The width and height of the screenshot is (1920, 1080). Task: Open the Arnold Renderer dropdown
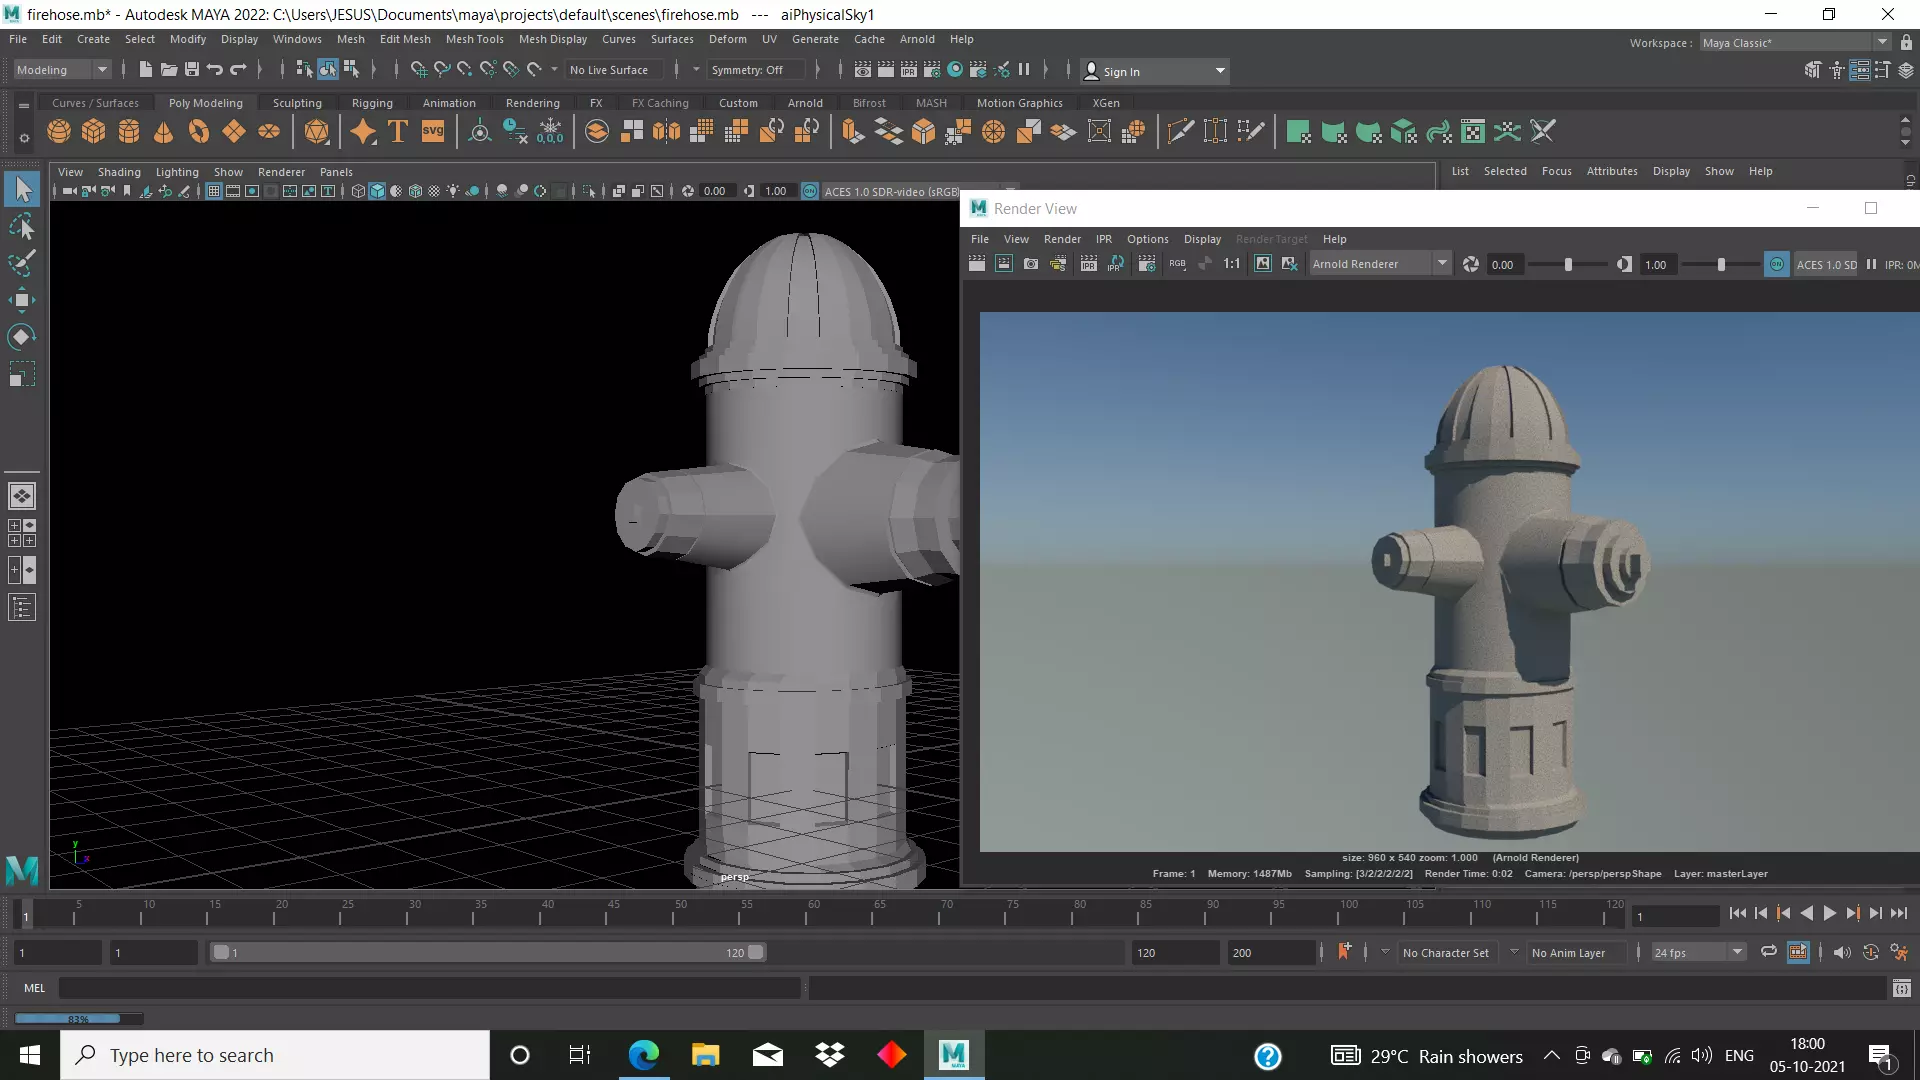coord(1380,264)
